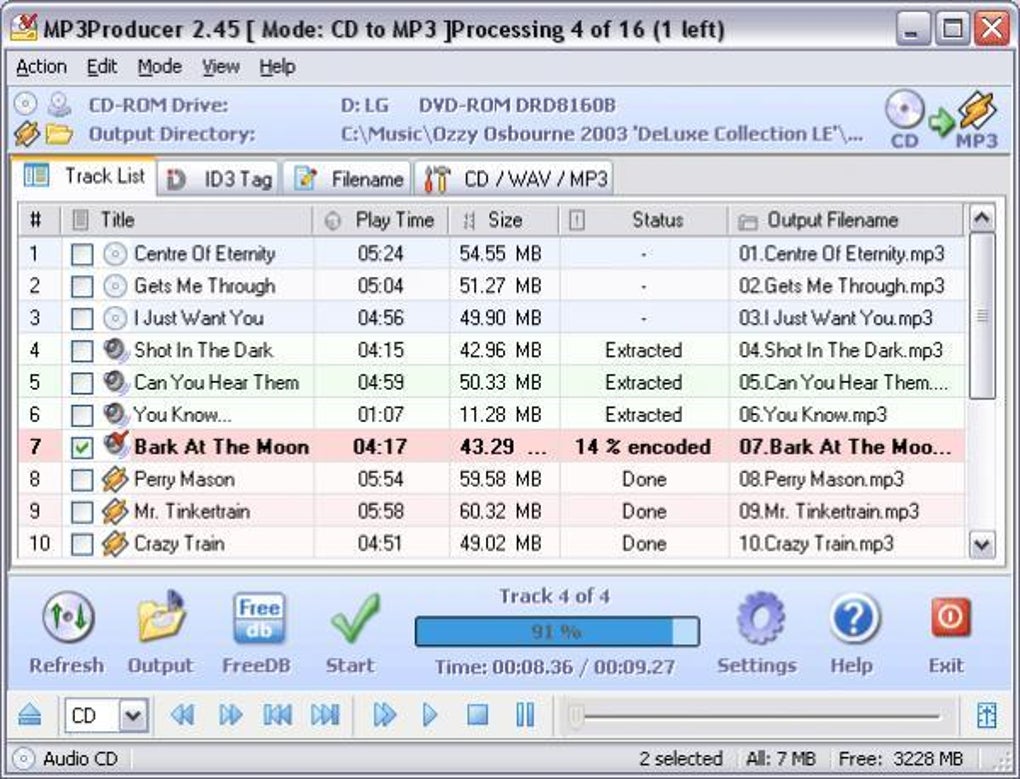
Task: Click the 91 % progress bar
Action: tap(557, 631)
